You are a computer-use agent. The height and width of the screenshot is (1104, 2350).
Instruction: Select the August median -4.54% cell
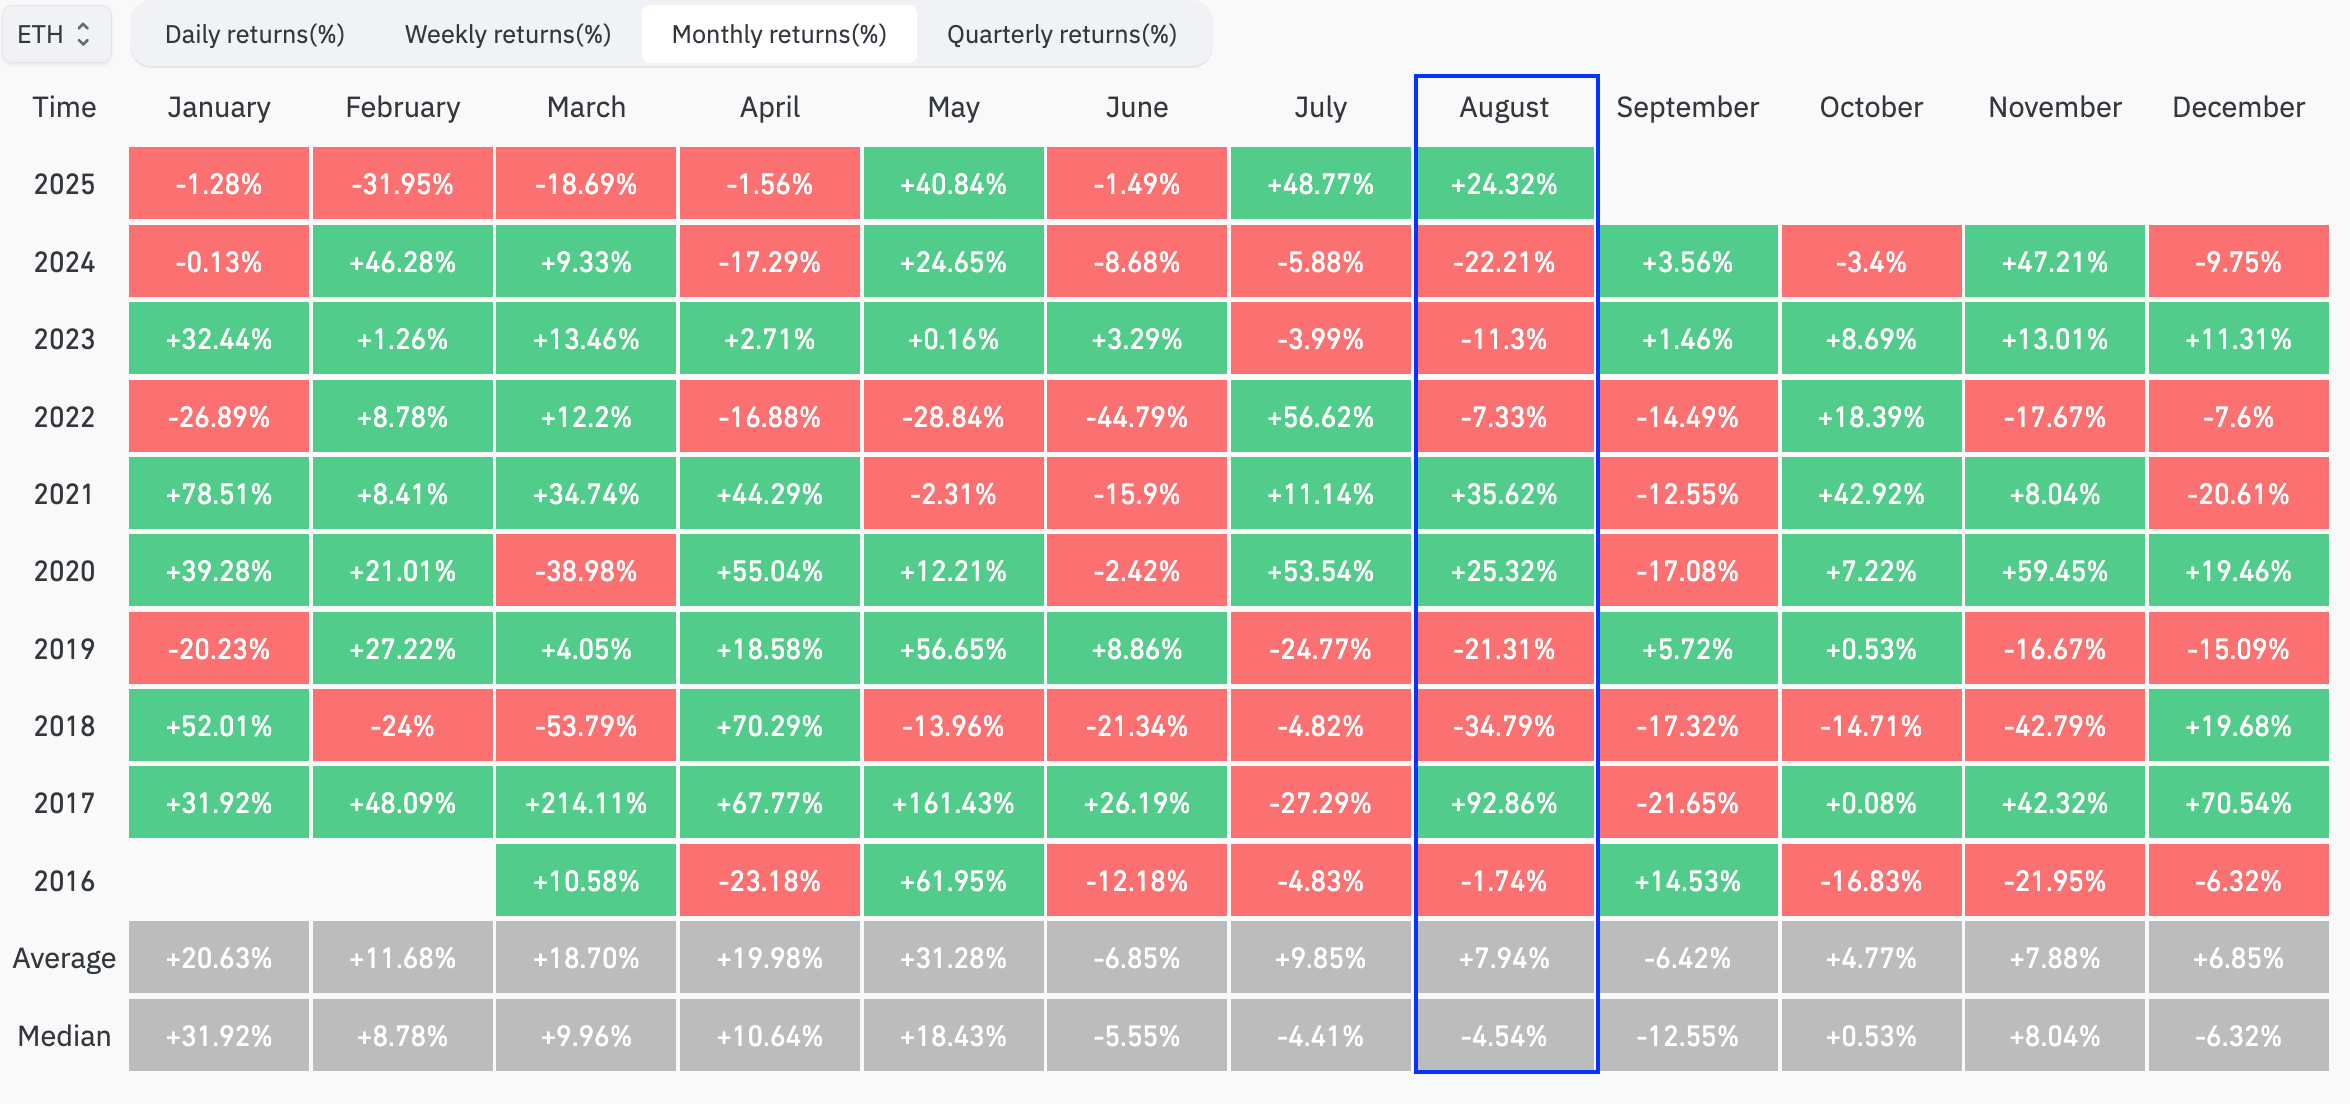click(x=1504, y=1036)
